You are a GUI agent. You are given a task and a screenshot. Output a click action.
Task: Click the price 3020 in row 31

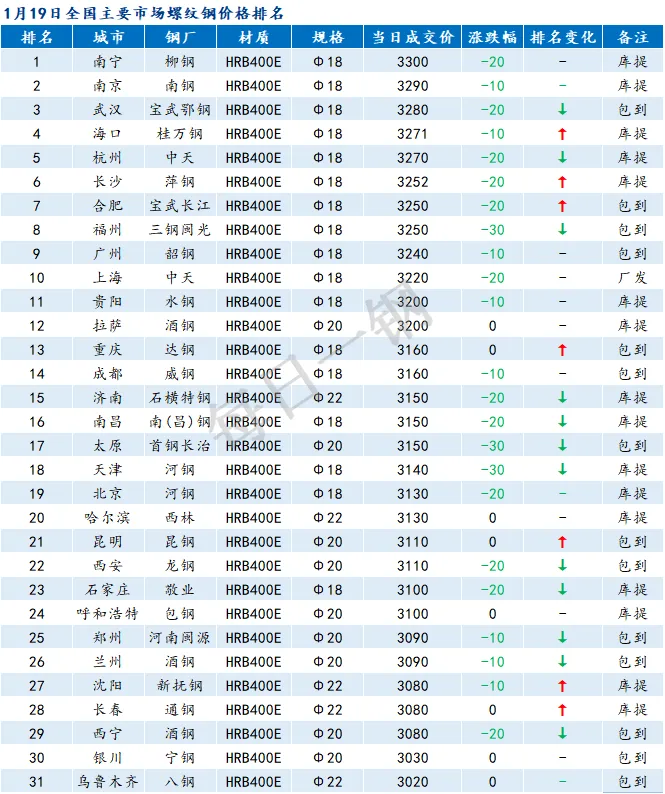pyautogui.click(x=412, y=781)
